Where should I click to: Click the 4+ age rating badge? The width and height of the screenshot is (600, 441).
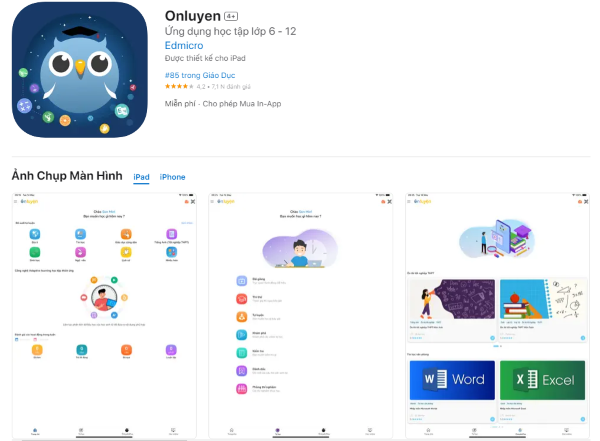231,16
